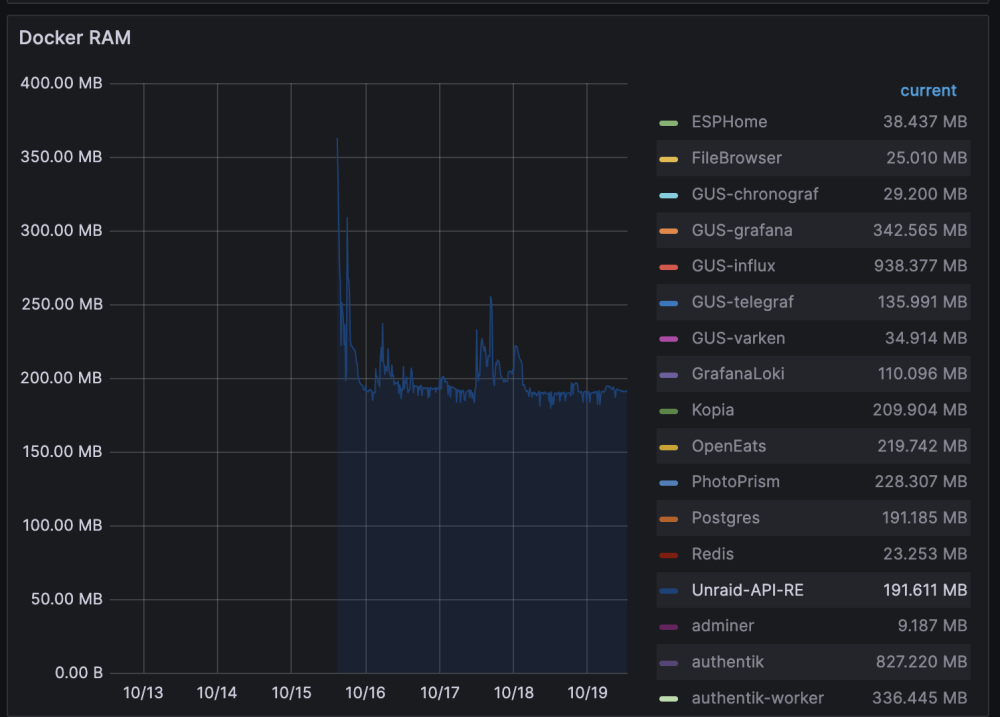Image resolution: width=1000 pixels, height=717 pixels.
Task: Click the authentik-worker color swatch
Action: (668, 699)
